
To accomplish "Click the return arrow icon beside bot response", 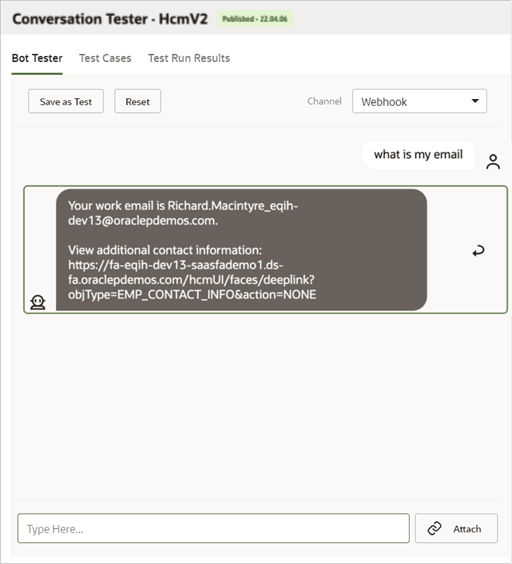I will pos(479,251).
